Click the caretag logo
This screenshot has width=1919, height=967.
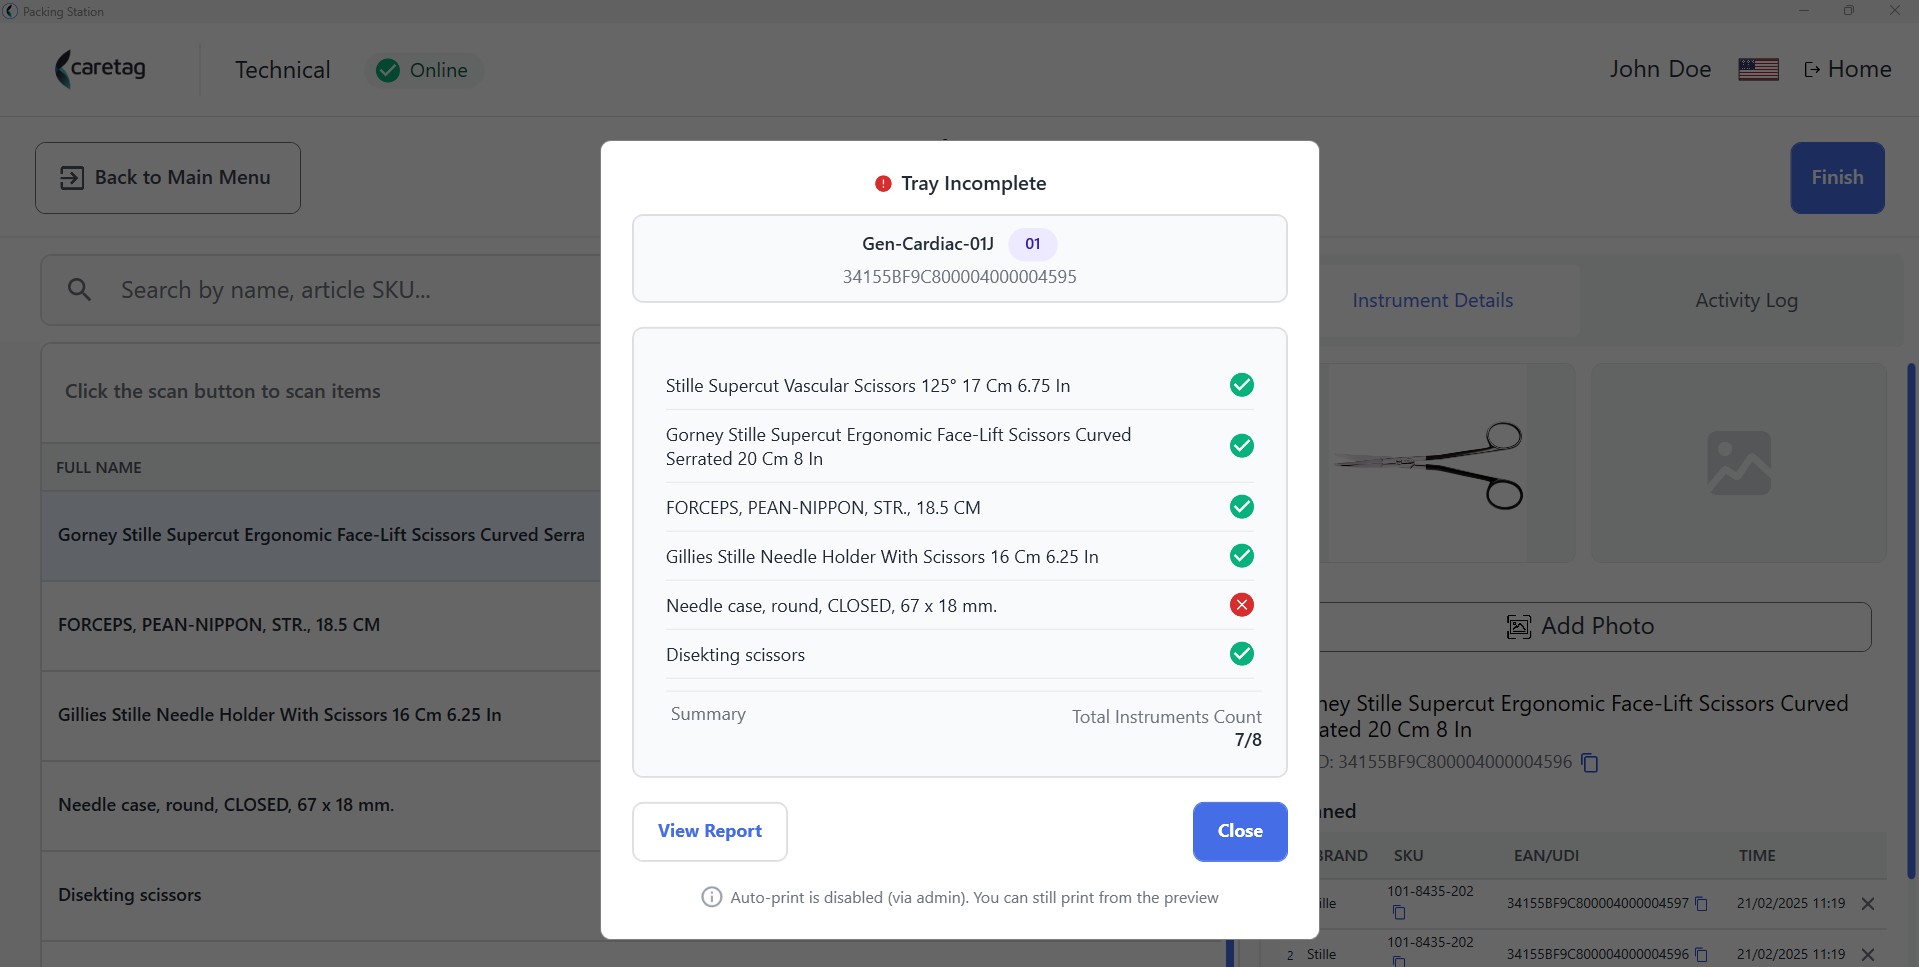point(101,69)
